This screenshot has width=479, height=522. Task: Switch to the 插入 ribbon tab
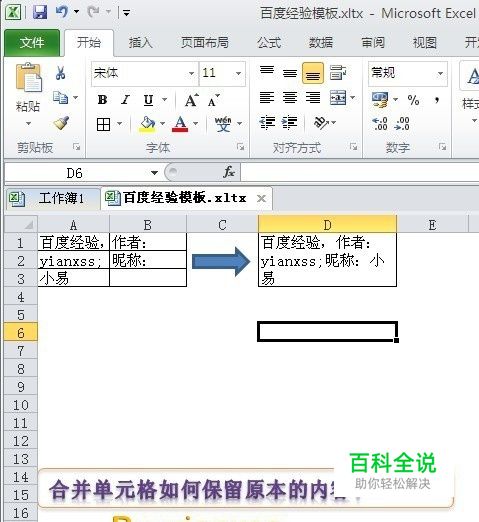click(x=140, y=43)
